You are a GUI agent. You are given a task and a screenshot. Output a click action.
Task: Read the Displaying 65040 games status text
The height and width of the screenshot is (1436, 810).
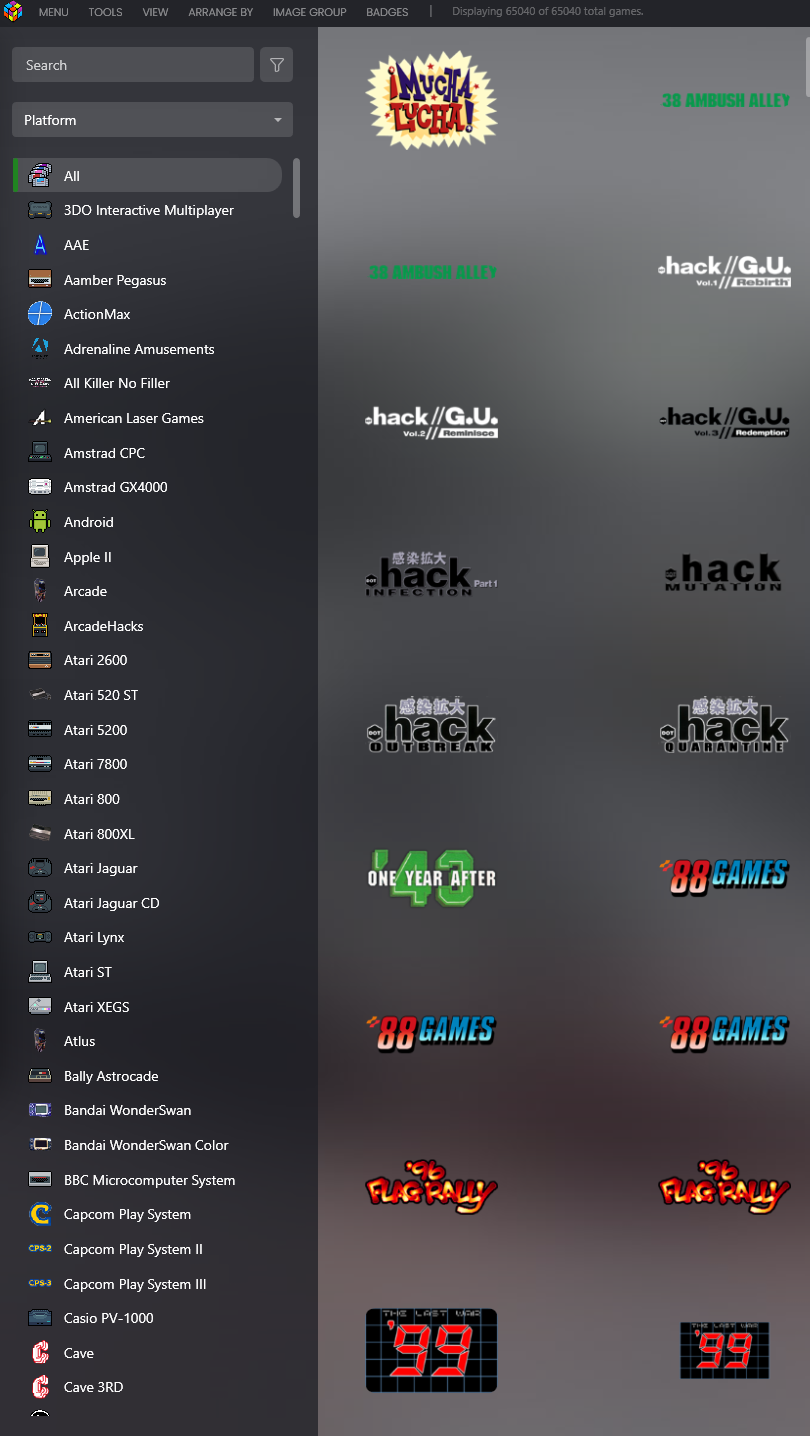[x=548, y=12]
